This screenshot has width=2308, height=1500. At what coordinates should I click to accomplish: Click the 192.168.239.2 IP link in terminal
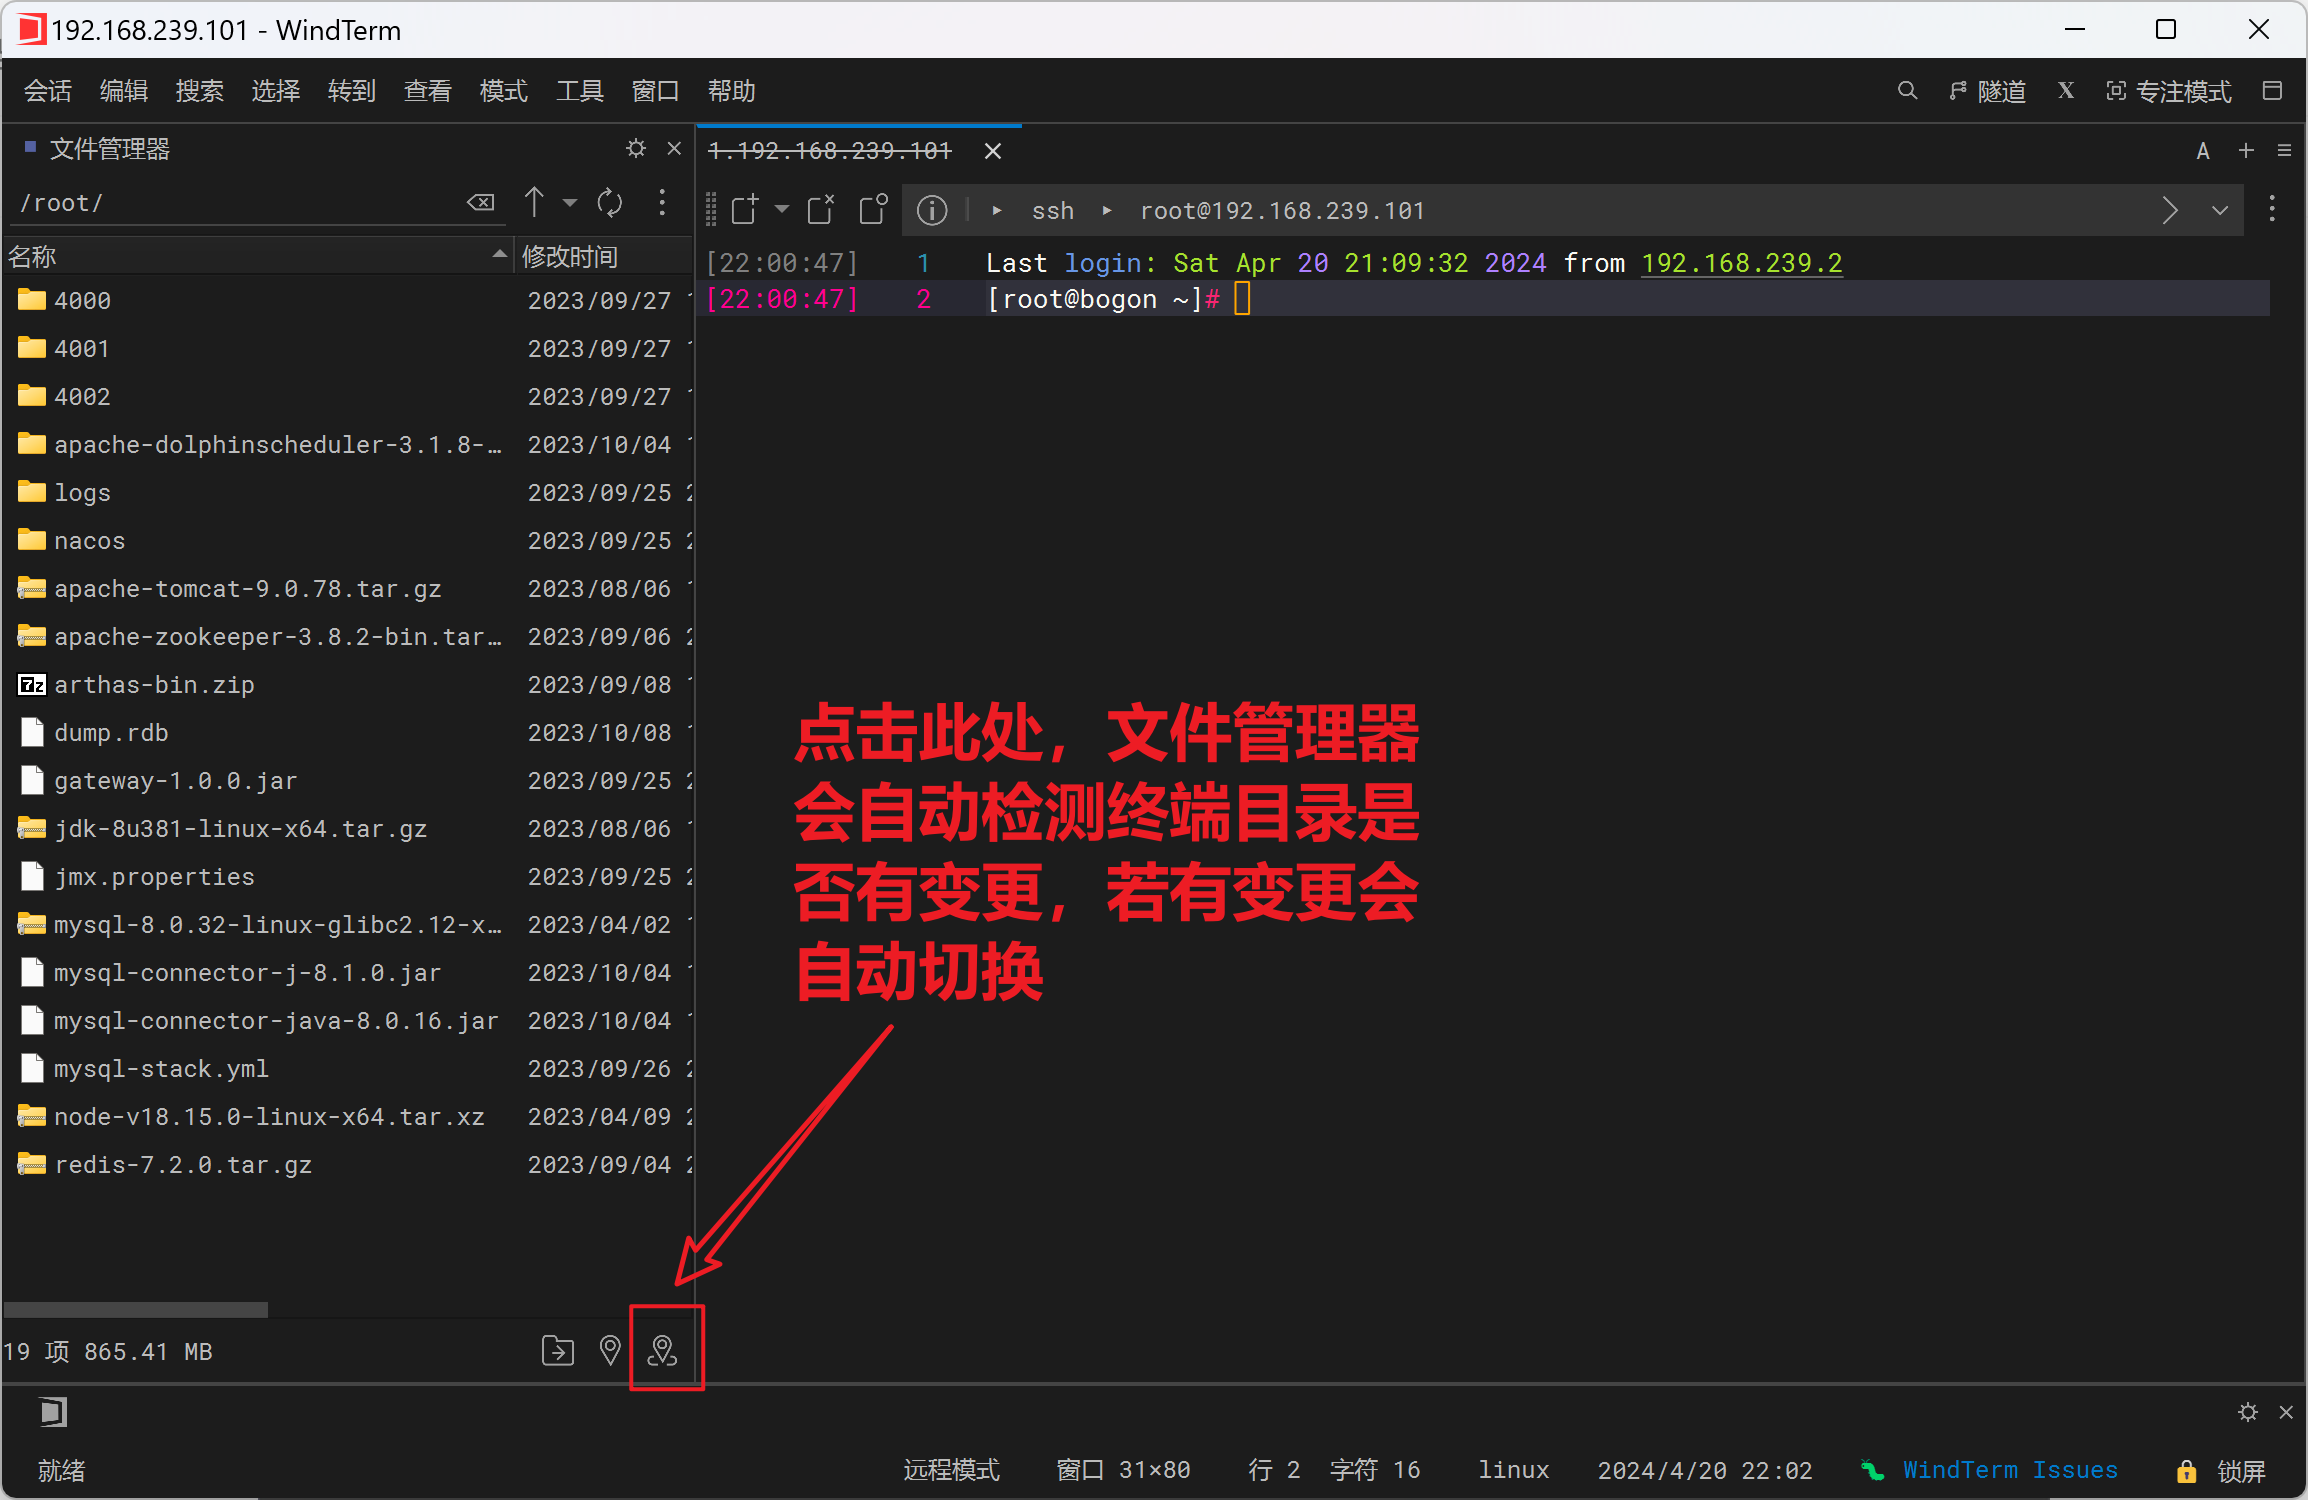1741,263
